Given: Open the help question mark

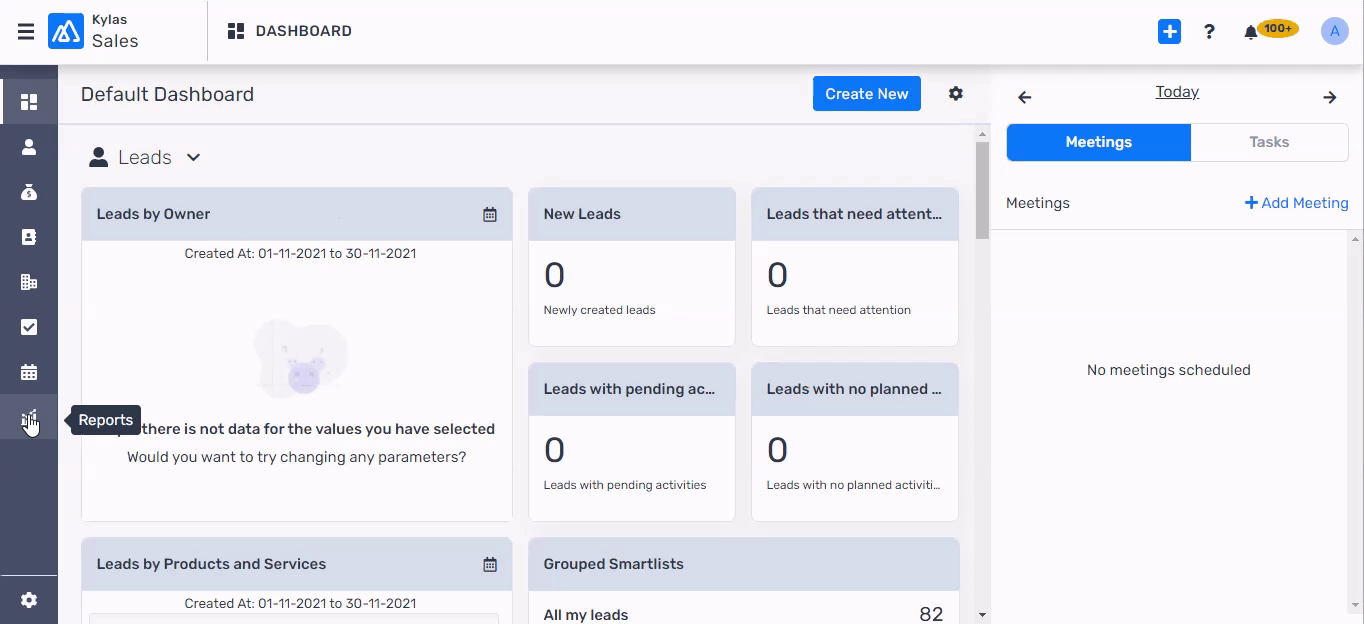Looking at the screenshot, I should (x=1209, y=32).
